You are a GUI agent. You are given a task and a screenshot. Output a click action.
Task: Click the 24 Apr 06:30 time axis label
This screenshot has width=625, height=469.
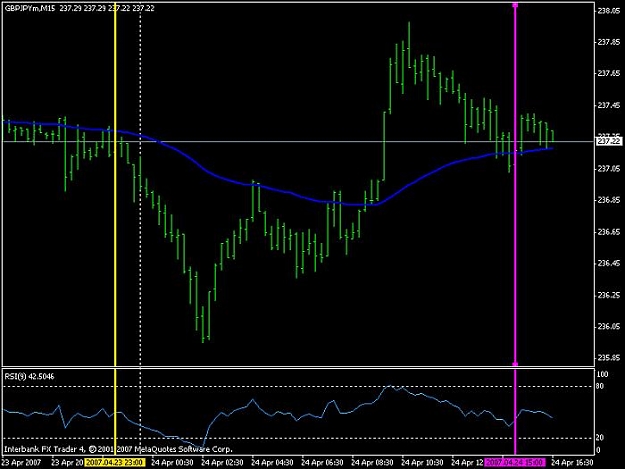click(x=322, y=463)
